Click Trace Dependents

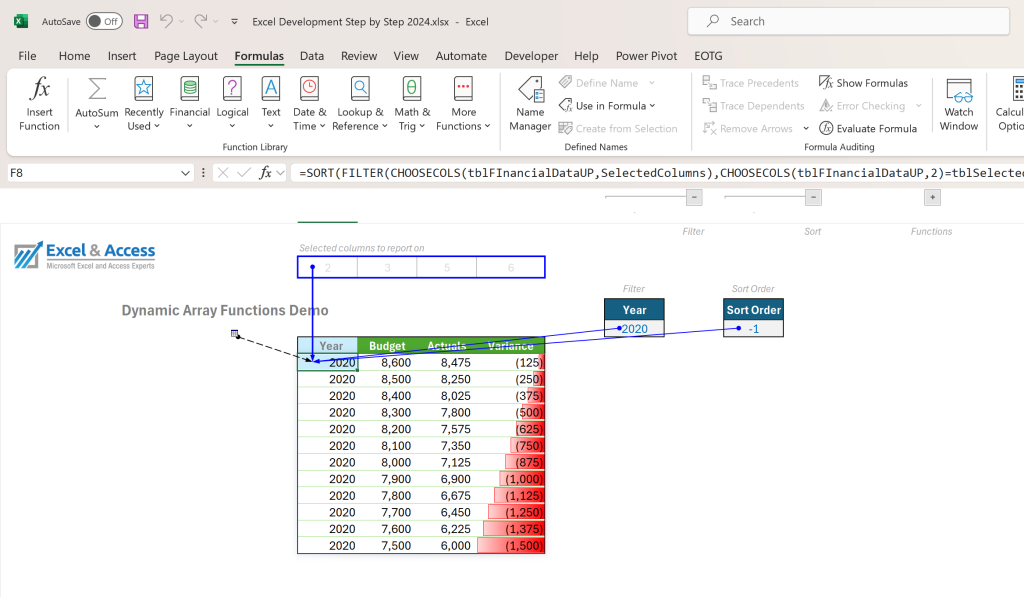(753, 106)
